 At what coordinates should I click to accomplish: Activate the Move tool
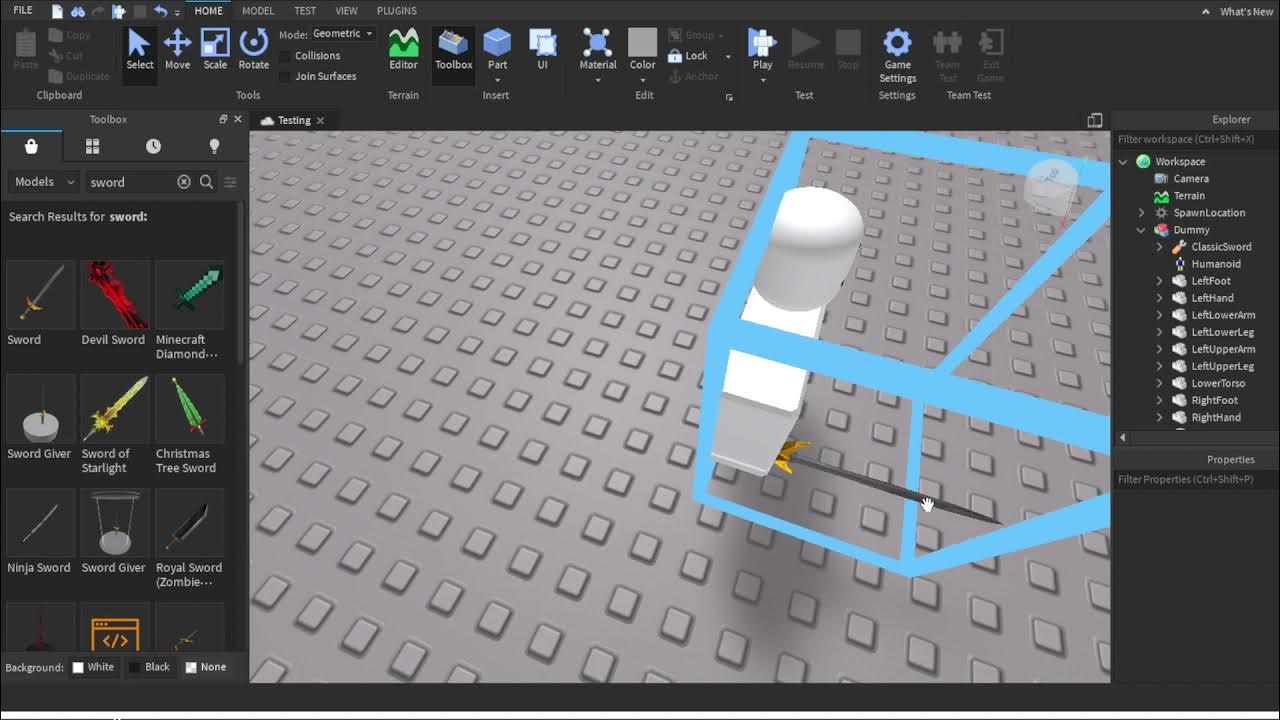[x=177, y=50]
